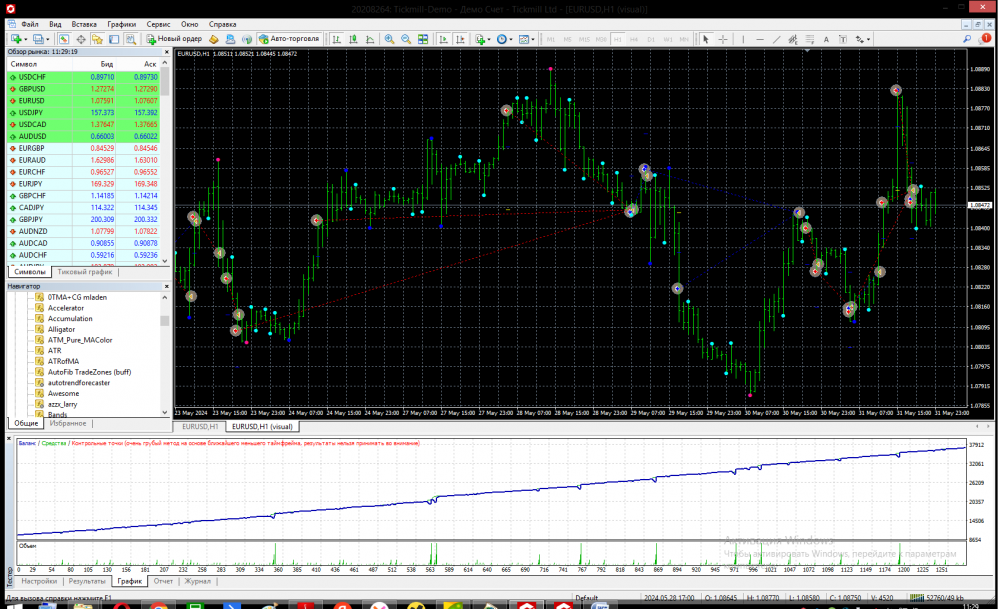Select the EURJPY row in Market Watch
Viewport: 1000px width, 609px height.
click(32, 184)
